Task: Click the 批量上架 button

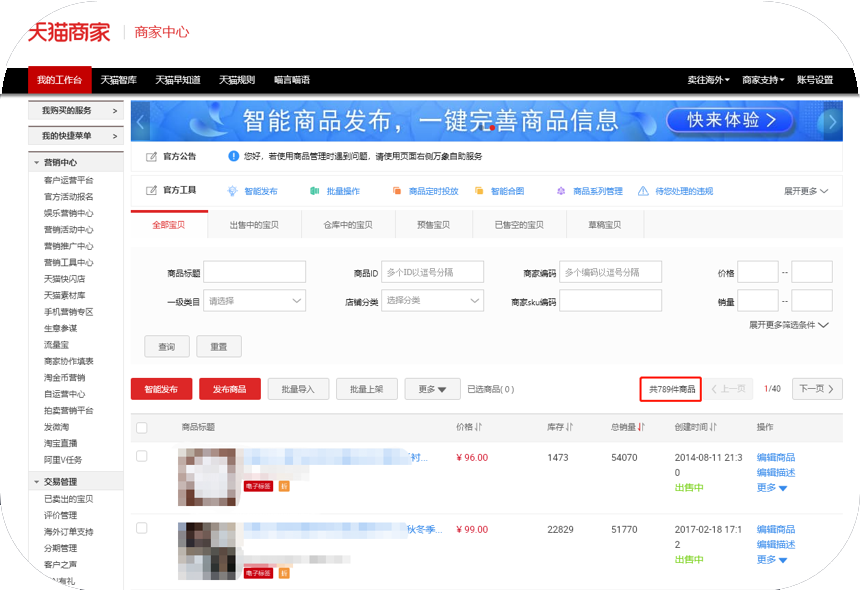Action: point(367,389)
